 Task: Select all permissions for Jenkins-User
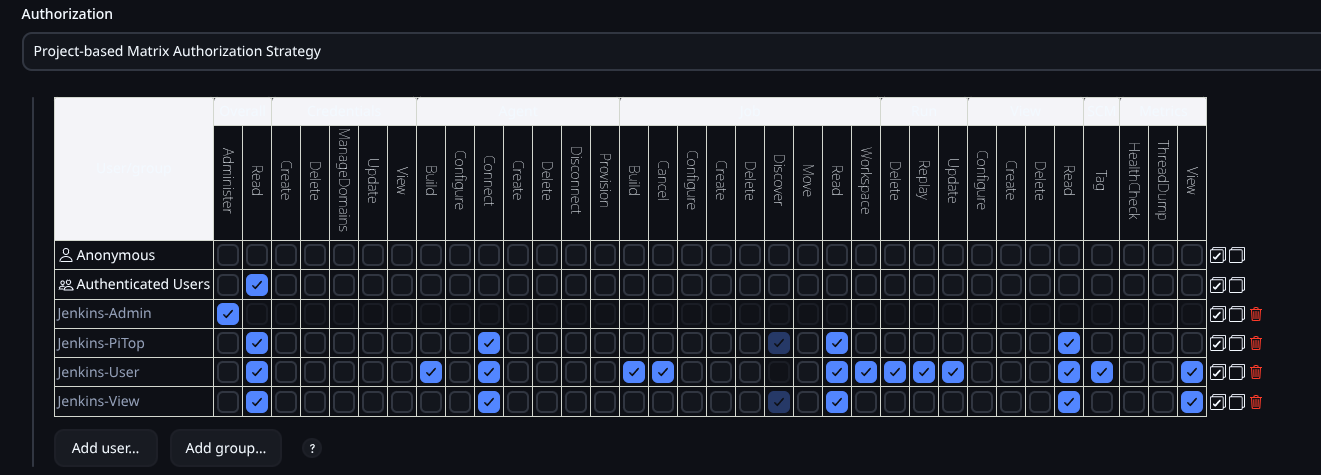[x=1217, y=373]
